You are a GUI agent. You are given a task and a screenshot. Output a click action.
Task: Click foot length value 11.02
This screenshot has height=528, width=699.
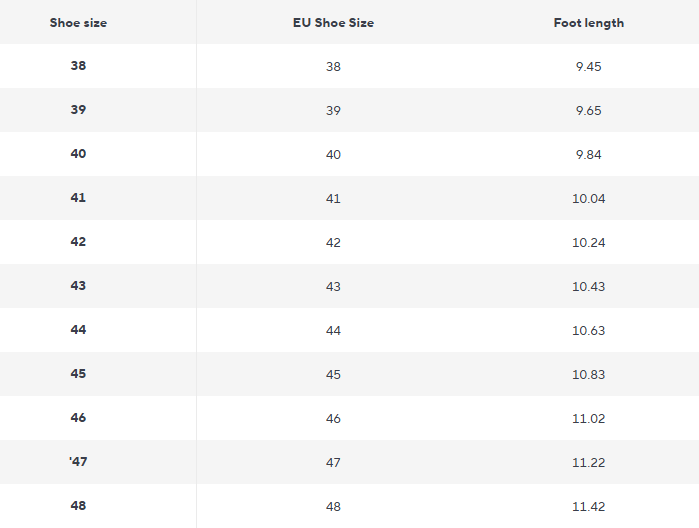(x=588, y=419)
